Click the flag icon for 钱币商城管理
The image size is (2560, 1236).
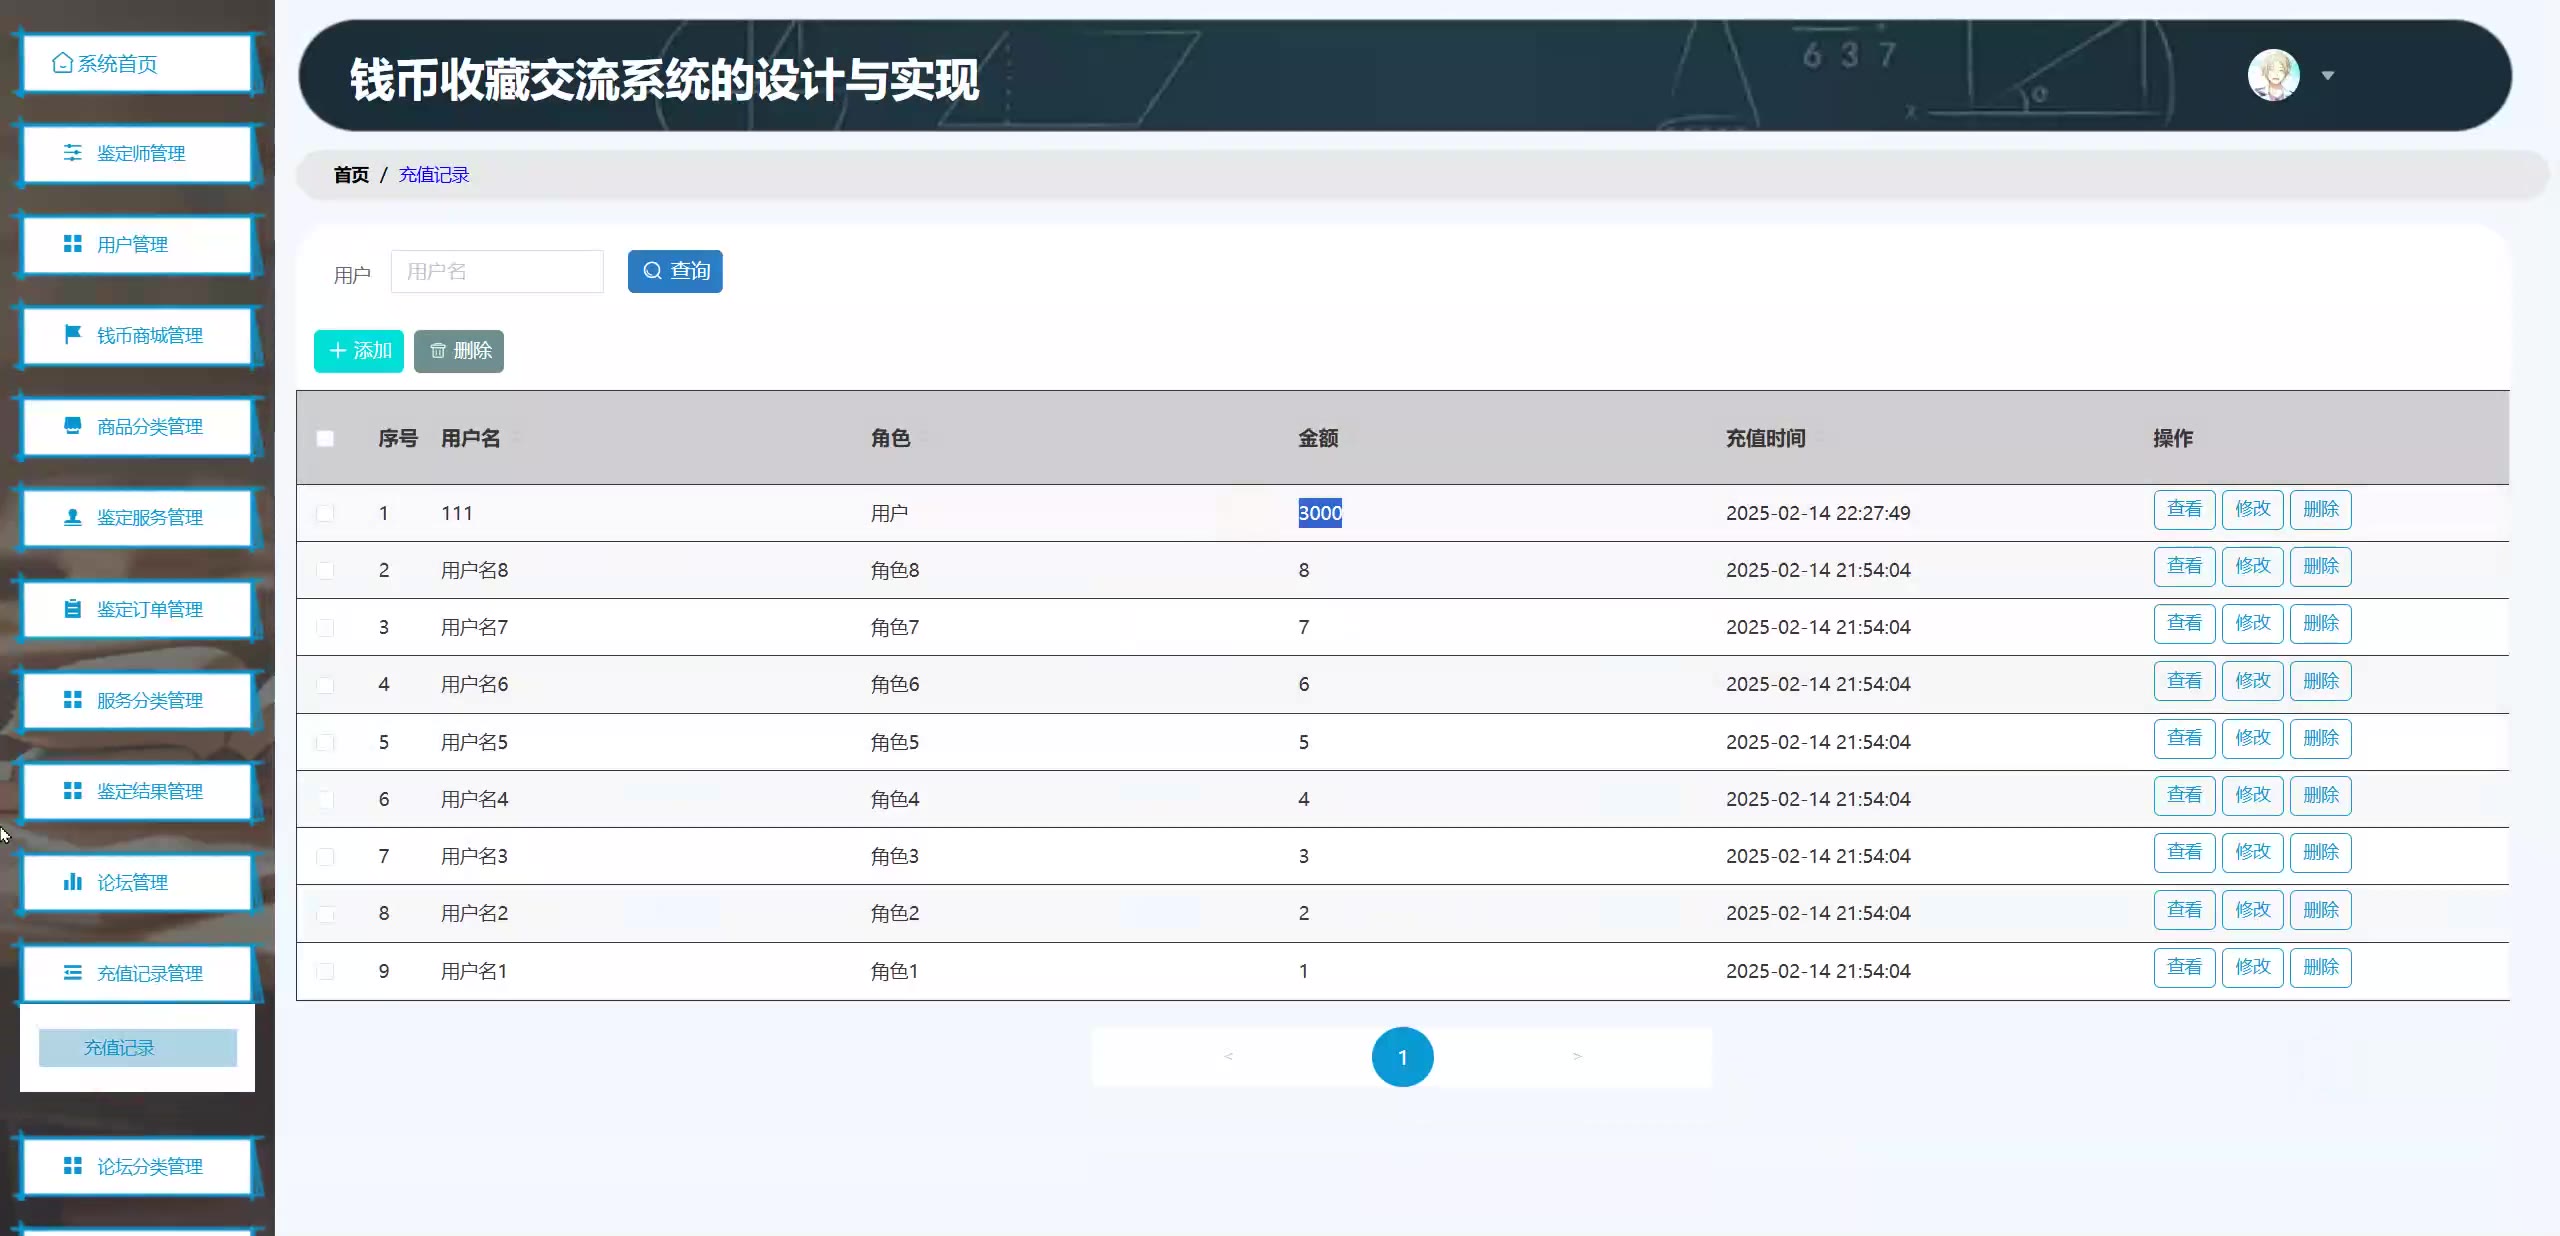click(x=73, y=334)
